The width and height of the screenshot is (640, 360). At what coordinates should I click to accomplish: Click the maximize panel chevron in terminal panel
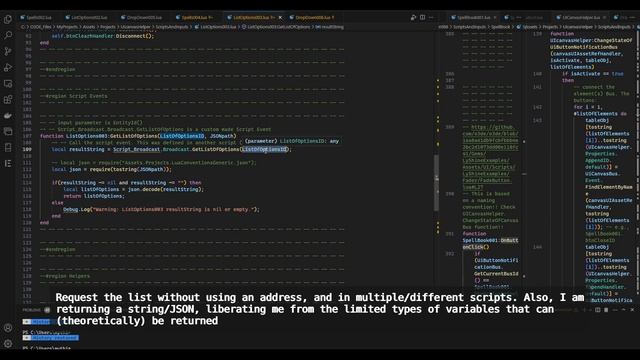(x=623, y=310)
